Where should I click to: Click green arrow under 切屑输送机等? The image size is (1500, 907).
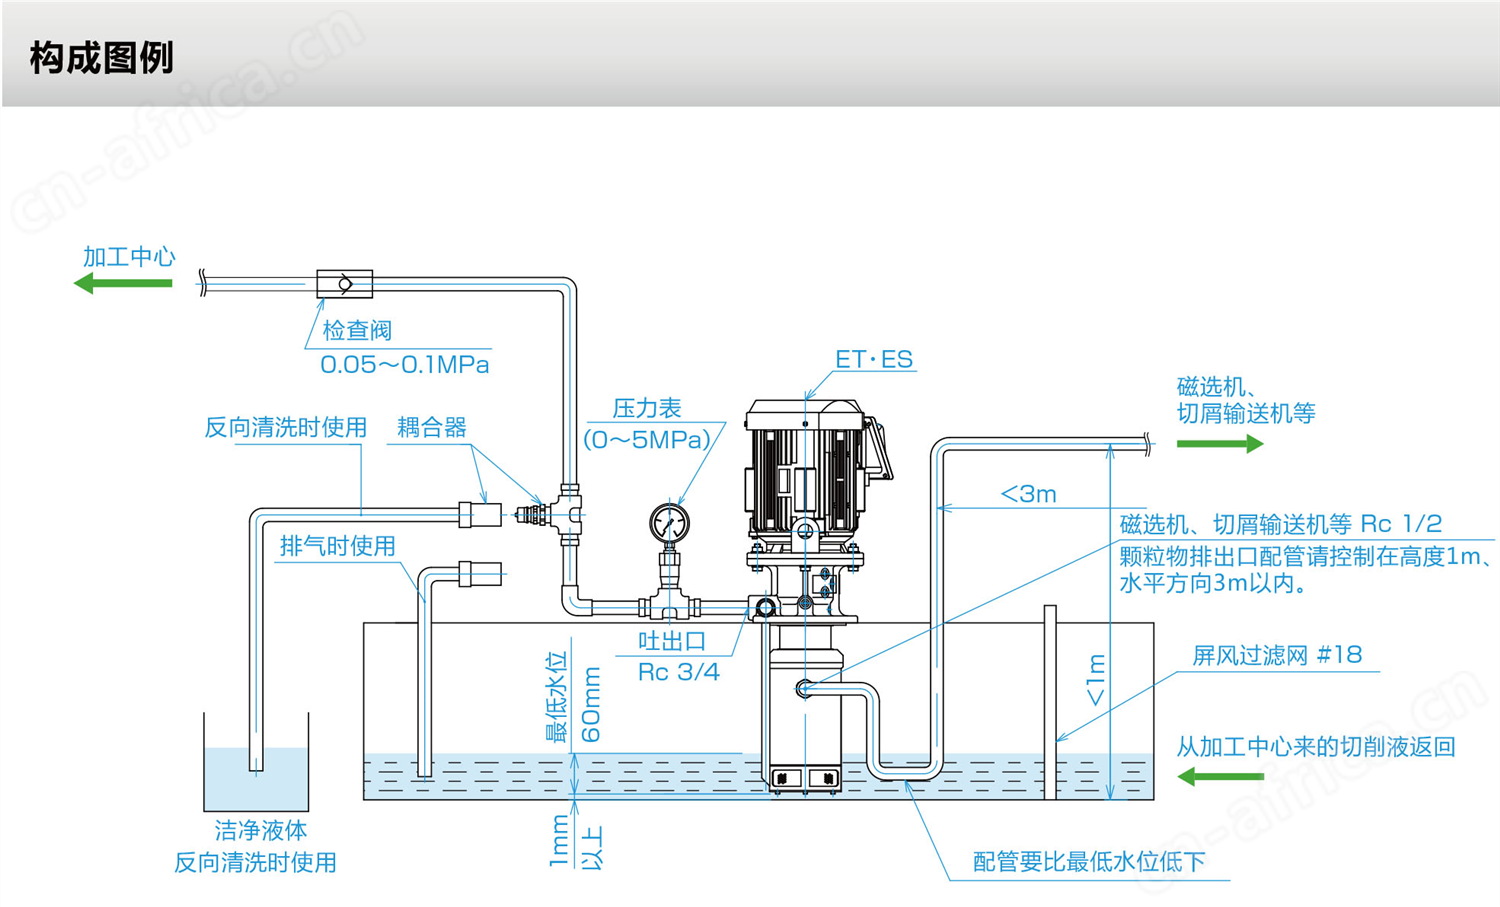click(1220, 443)
